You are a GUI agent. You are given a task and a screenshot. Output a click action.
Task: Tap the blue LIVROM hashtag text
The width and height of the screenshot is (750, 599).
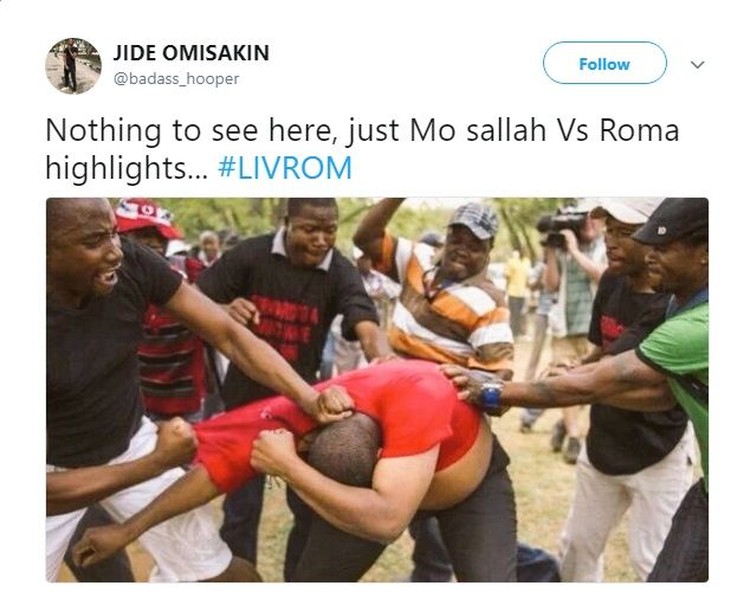(285, 168)
